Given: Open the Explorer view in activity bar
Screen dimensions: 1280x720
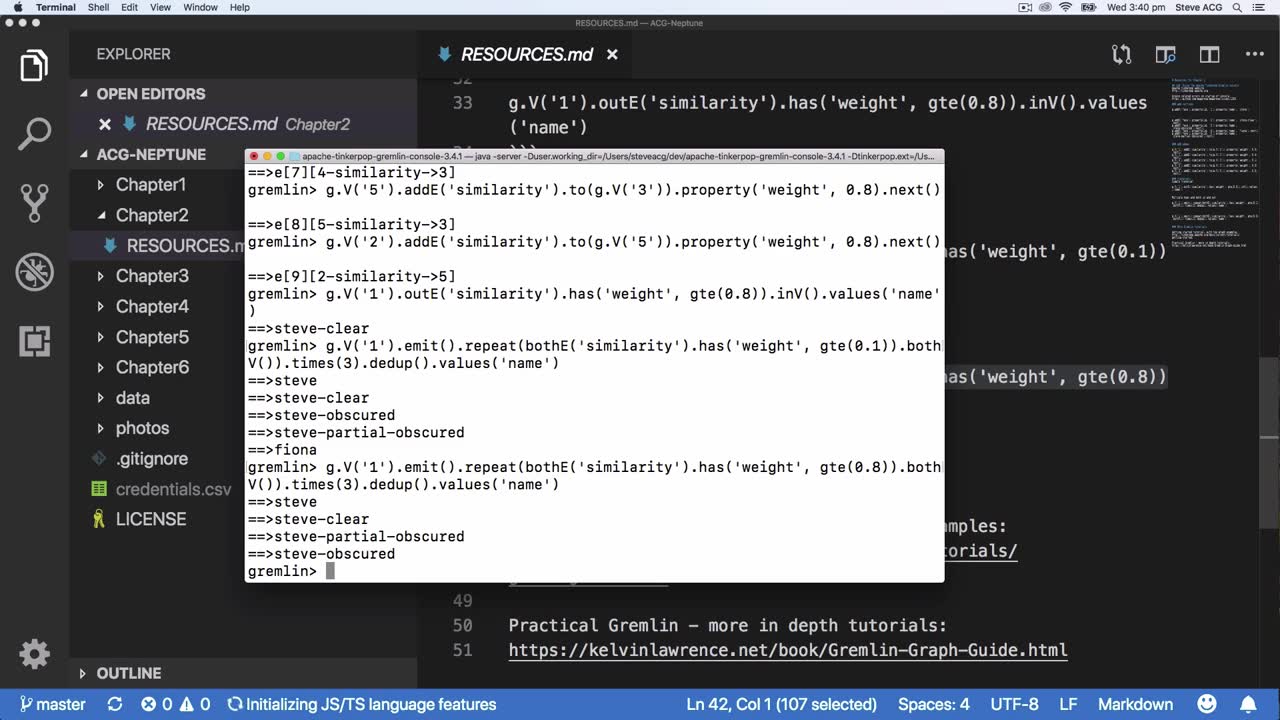Looking at the screenshot, I should coord(34,66).
